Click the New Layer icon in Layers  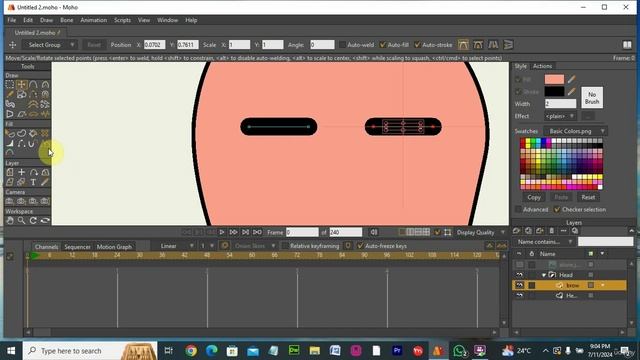tap(516, 231)
